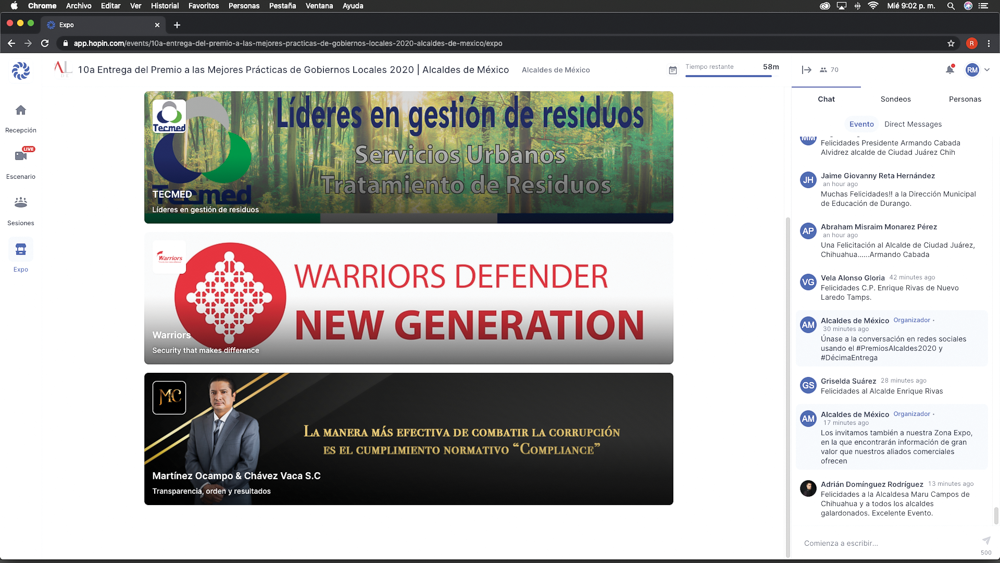Click the address bar URL
The height and width of the screenshot is (563, 1000).
288,43
